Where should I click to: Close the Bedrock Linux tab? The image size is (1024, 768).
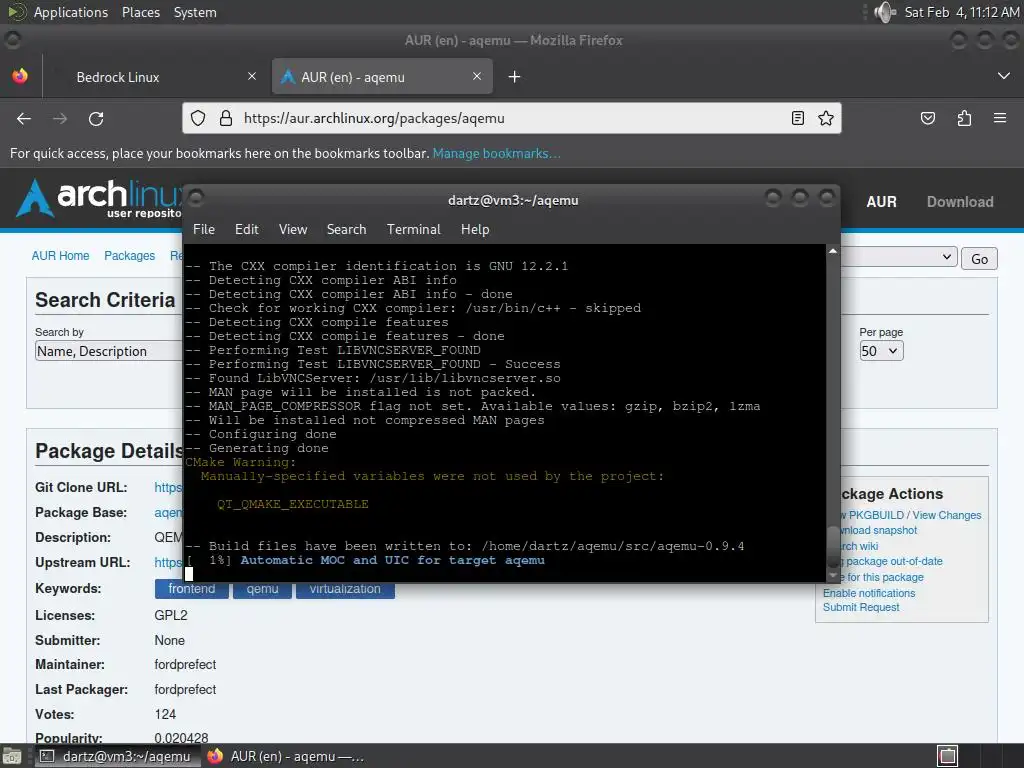pos(252,76)
